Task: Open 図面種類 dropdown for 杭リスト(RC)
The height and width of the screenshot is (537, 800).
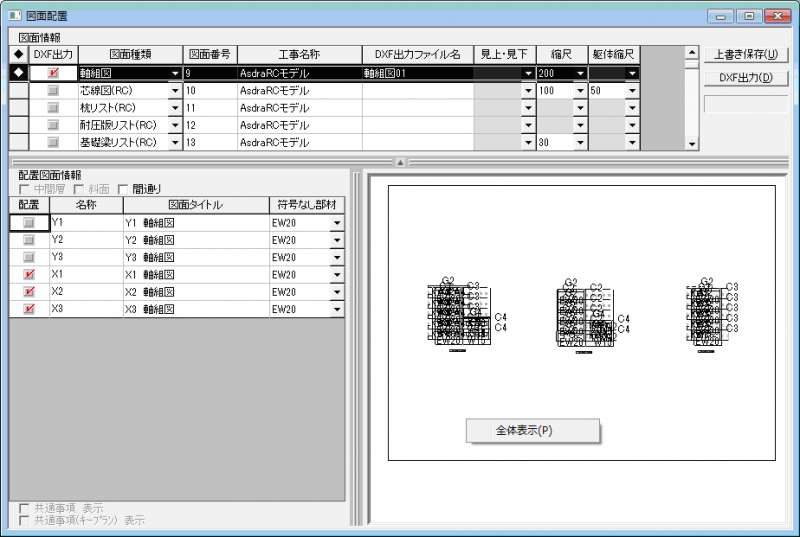Action: pyautogui.click(x=175, y=108)
